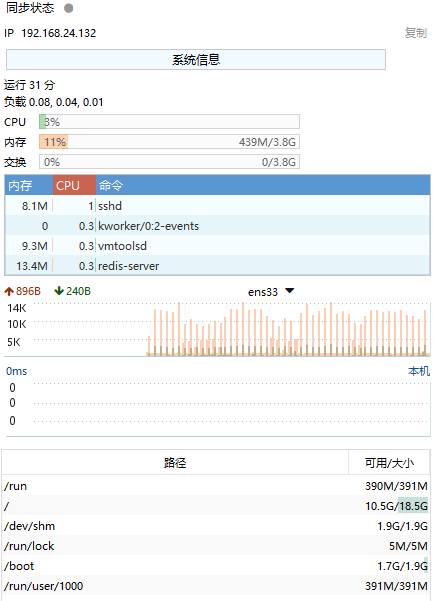The width and height of the screenshot is (433, 601).
Task: Sort process list by CPU column
Action: pyautogui.click(x=74, y=186)
